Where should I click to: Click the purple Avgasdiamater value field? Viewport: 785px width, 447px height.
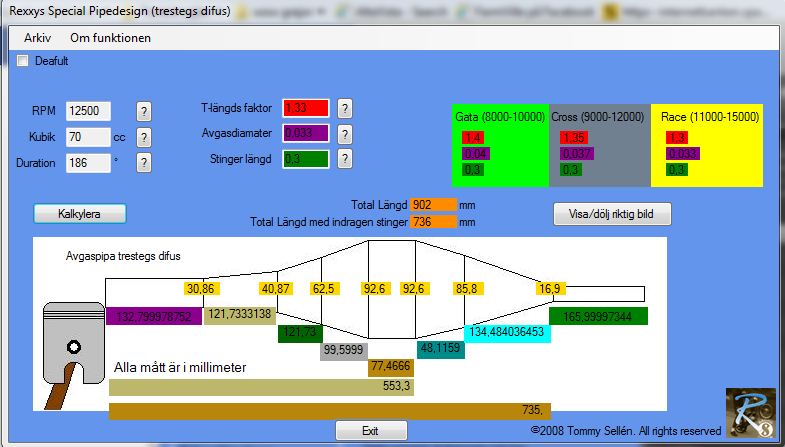point(306,134)
